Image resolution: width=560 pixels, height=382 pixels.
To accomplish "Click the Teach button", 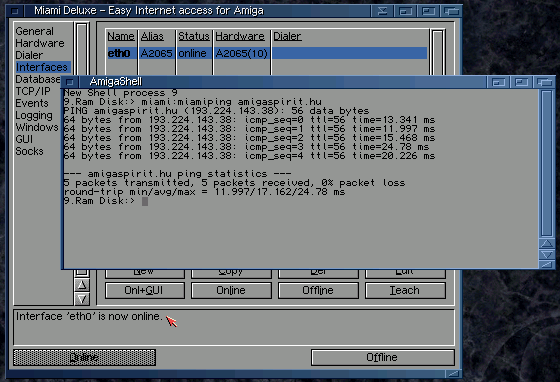I will pos(405,291).
